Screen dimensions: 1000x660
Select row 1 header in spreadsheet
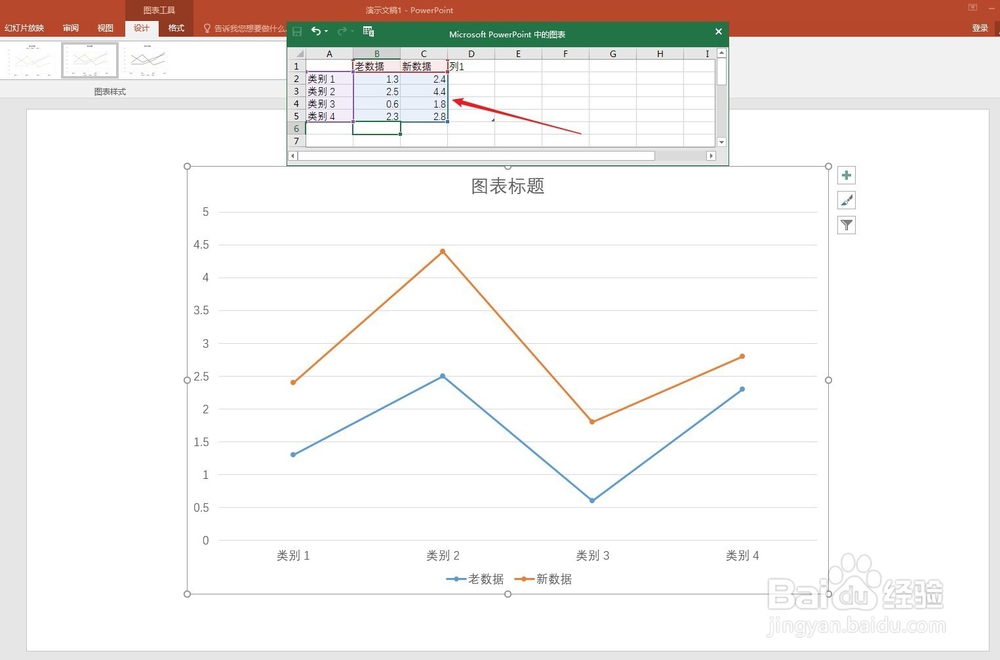(297, 66)
